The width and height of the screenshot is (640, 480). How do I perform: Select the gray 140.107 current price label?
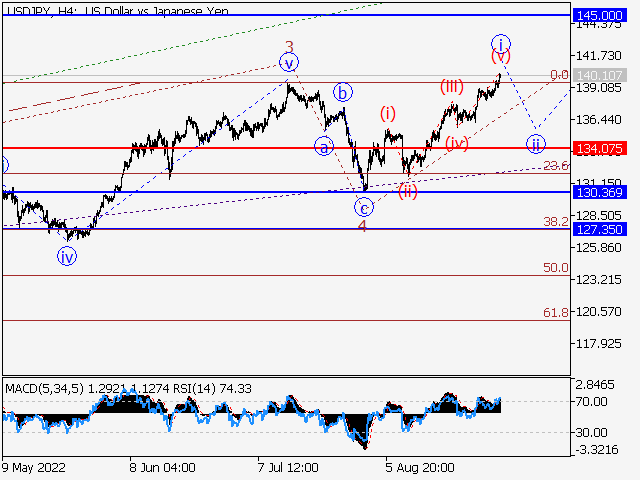(x=599, y=76)
